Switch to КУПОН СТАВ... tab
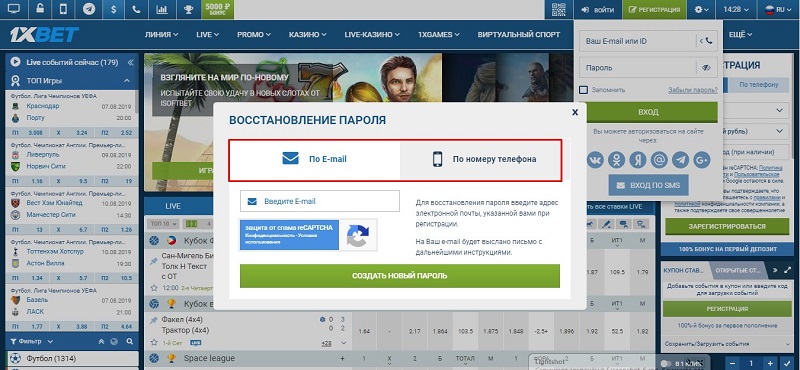Screen dimensions: 800x370 tap(684, 270)
